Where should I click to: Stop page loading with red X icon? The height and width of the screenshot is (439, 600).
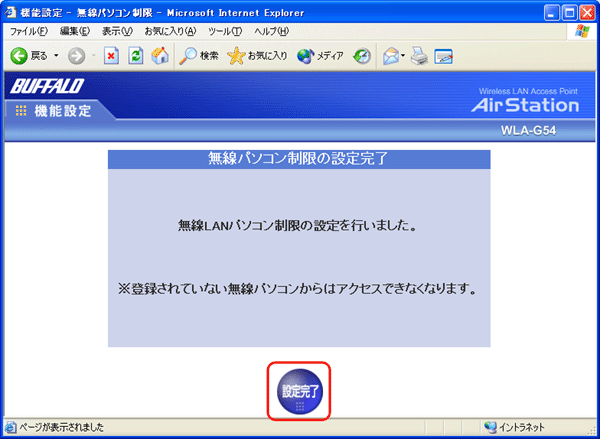click(x=112, y=56)
